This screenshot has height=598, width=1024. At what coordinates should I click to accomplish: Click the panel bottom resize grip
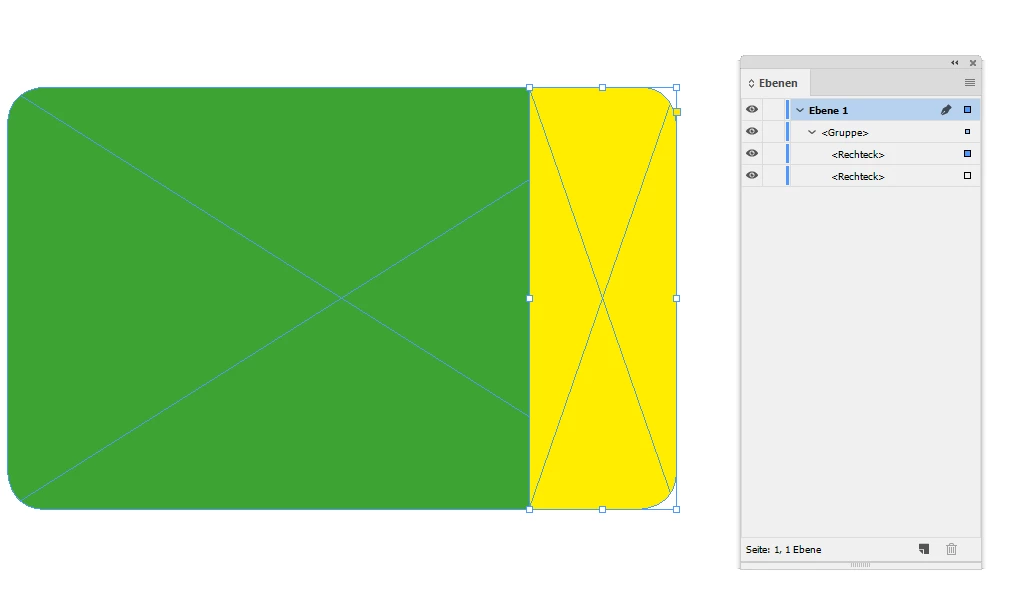[860, 565]
